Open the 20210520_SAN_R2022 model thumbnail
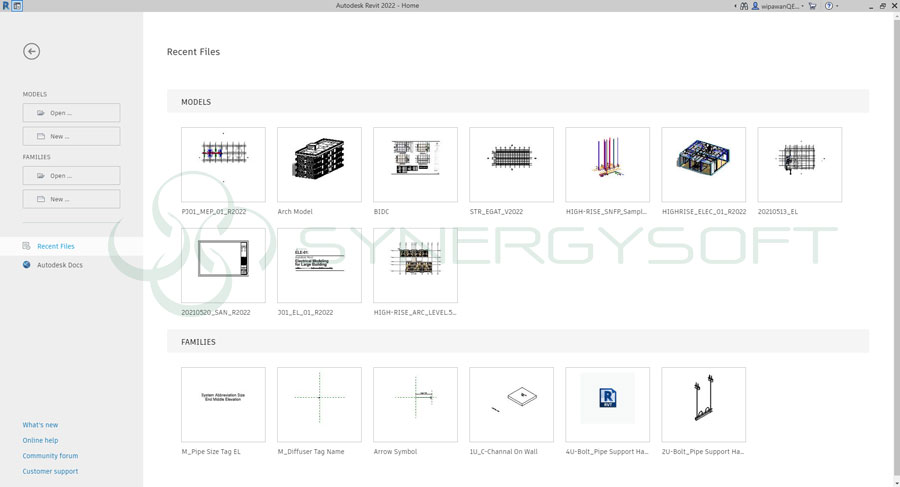 click(x=223, y=265)
